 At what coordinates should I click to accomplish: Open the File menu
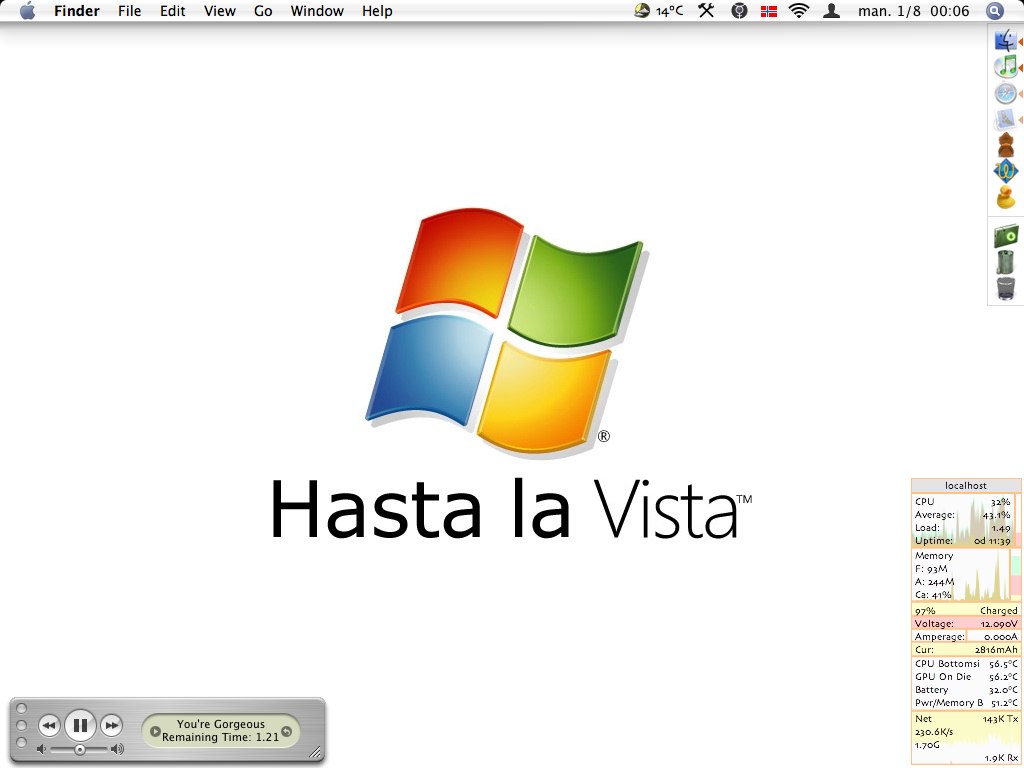pyautogui.click(x=129, y=10)
